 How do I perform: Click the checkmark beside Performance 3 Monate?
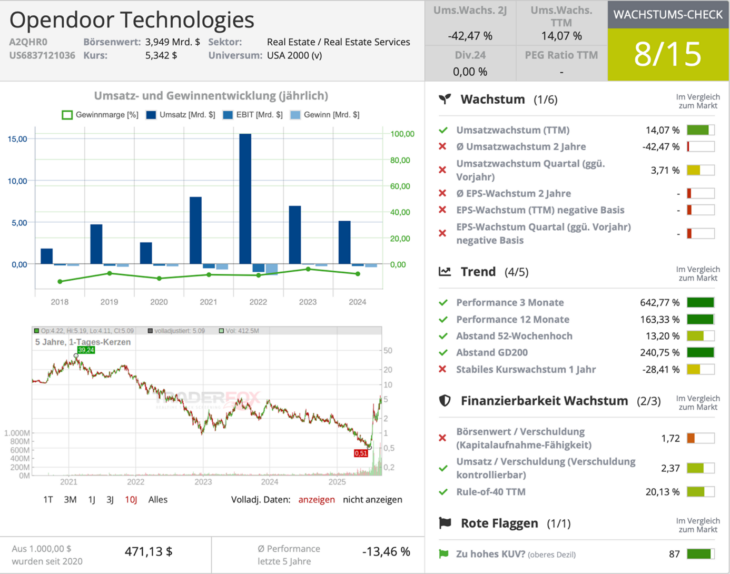point(443,303)
